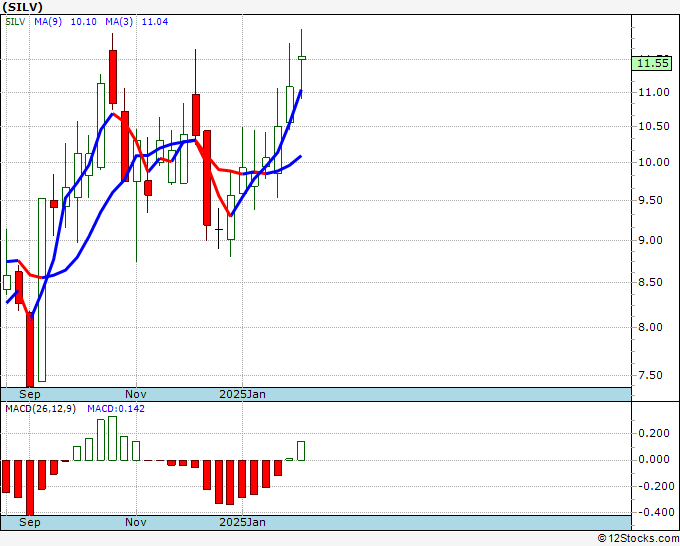
Task: Click the tallest green MACD histogram bar
Action: [x=112, y=438]
